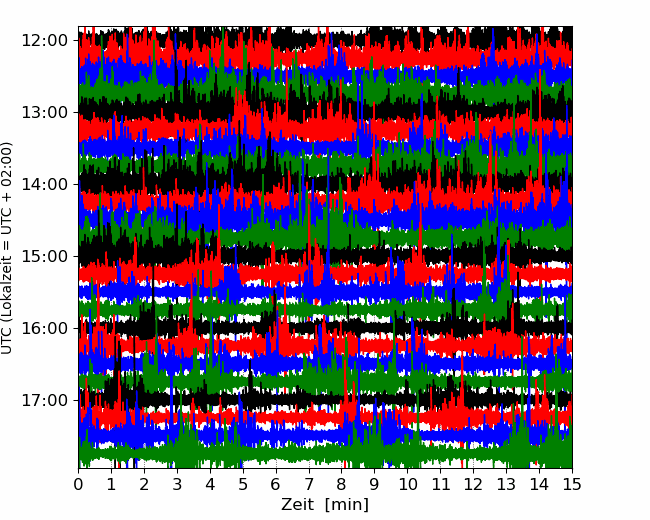Click the 12:00 y-axis time label
The width and height of the screenshot is (650, 520).
point(44,41)
